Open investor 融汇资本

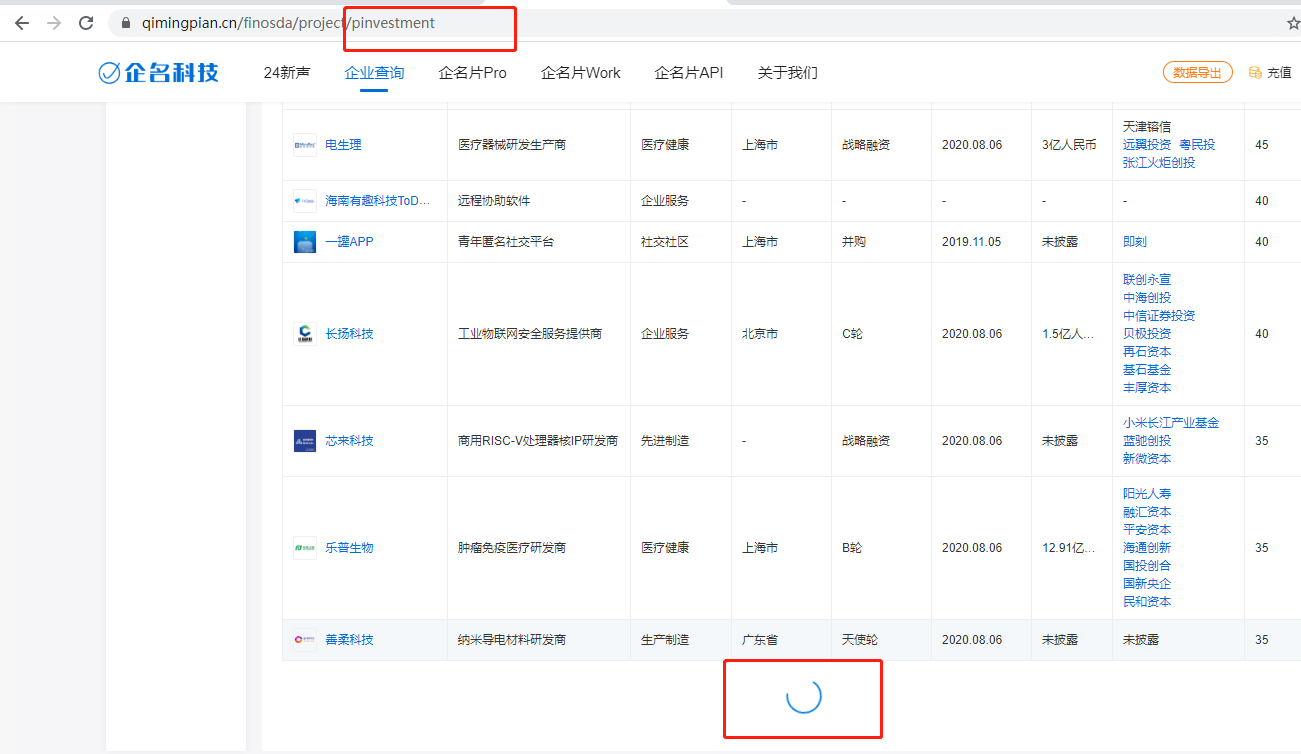(1147, 512)
